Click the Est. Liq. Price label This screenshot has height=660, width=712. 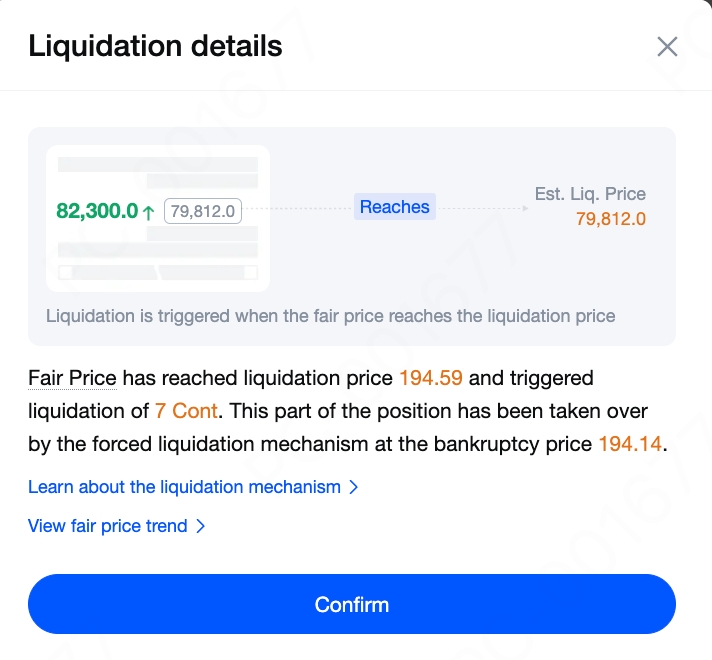pyautogui.click(x=590, y=194)
